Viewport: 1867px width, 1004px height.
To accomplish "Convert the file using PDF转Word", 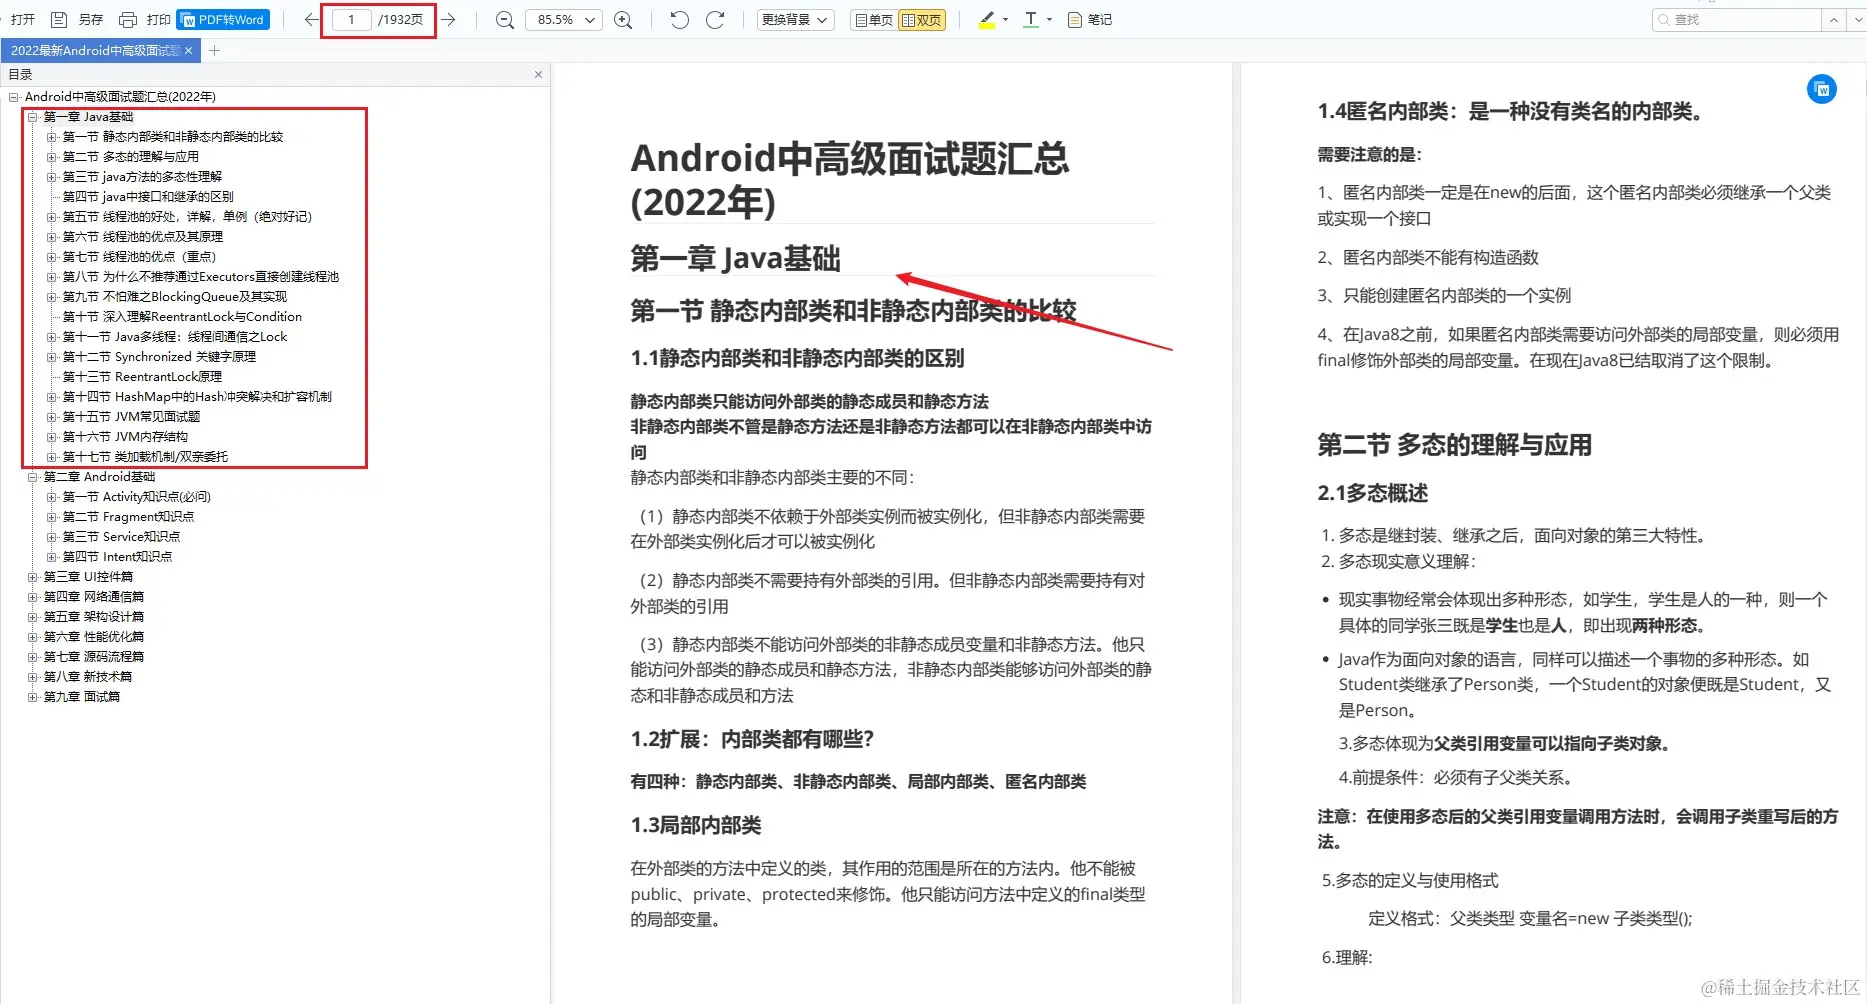I will pyautogui.click(x=222, y=19).
